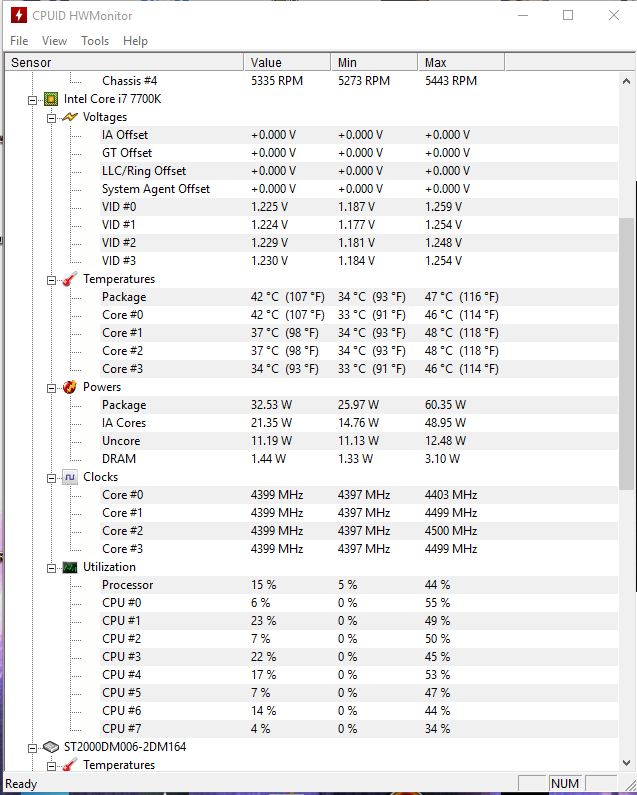Click the Utilization graph icon
This screenshot has width=637, height=795.
coord(70,567)
